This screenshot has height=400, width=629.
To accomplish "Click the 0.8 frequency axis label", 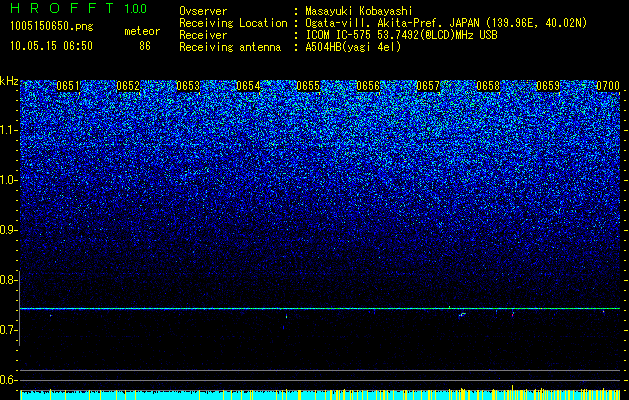I will pyautogui.click(x=8, y=280).
